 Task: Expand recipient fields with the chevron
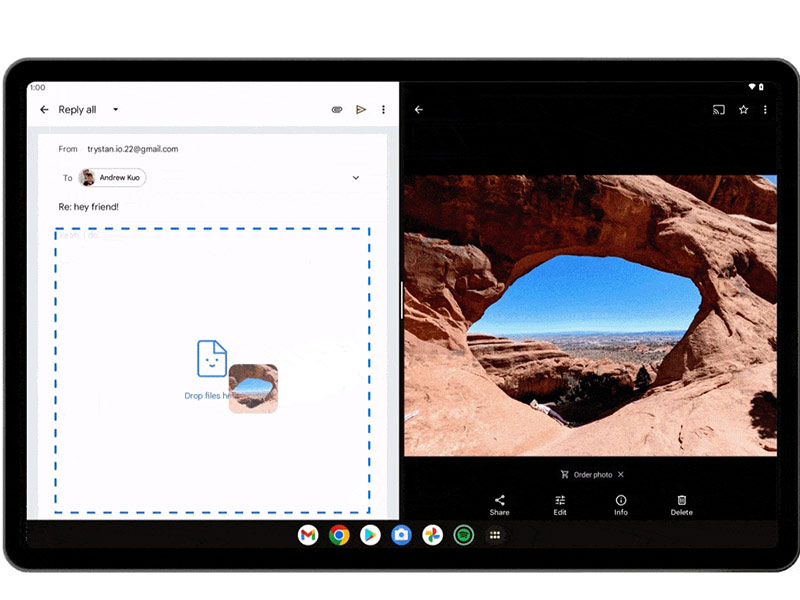click(356, 178)
